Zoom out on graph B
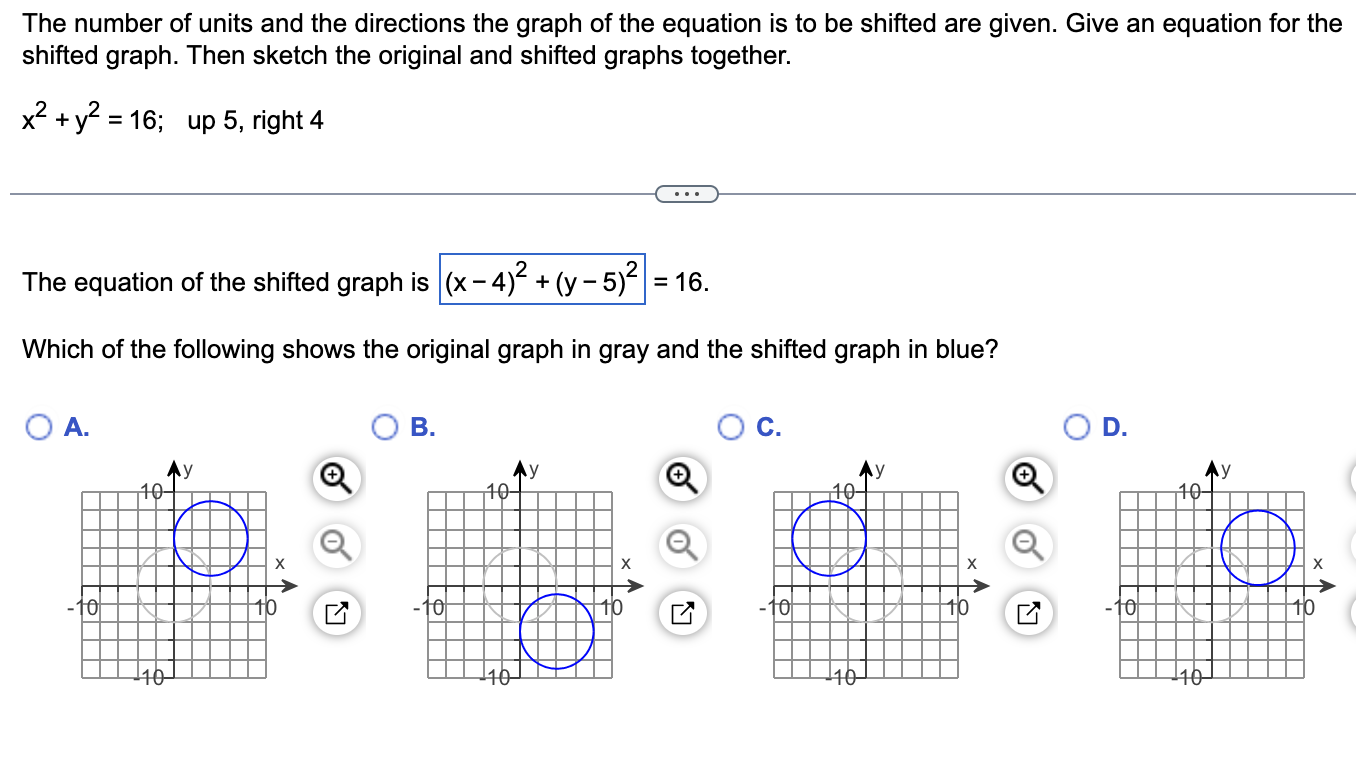The width and height of the screenshot is (1356, 768). click(681, 544)
